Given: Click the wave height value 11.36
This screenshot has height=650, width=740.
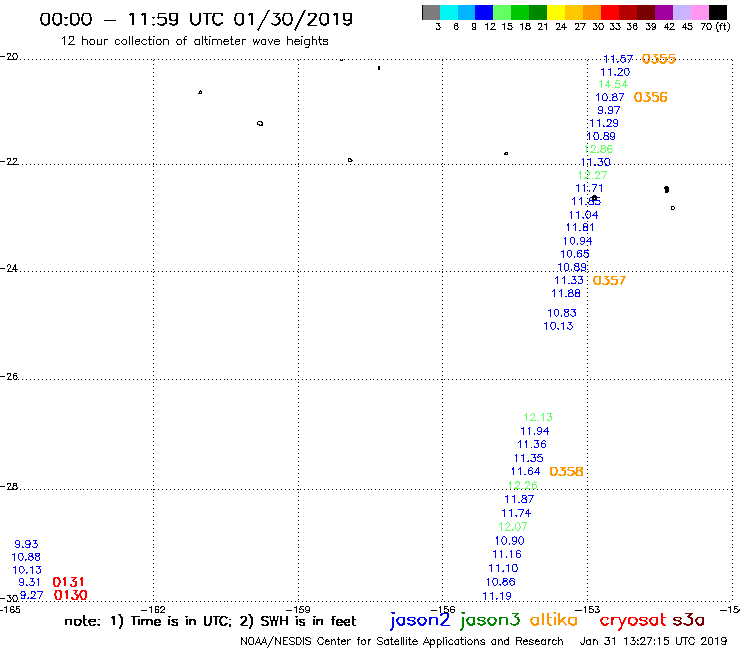Looking at the screenshot, I should pos(532,444).
